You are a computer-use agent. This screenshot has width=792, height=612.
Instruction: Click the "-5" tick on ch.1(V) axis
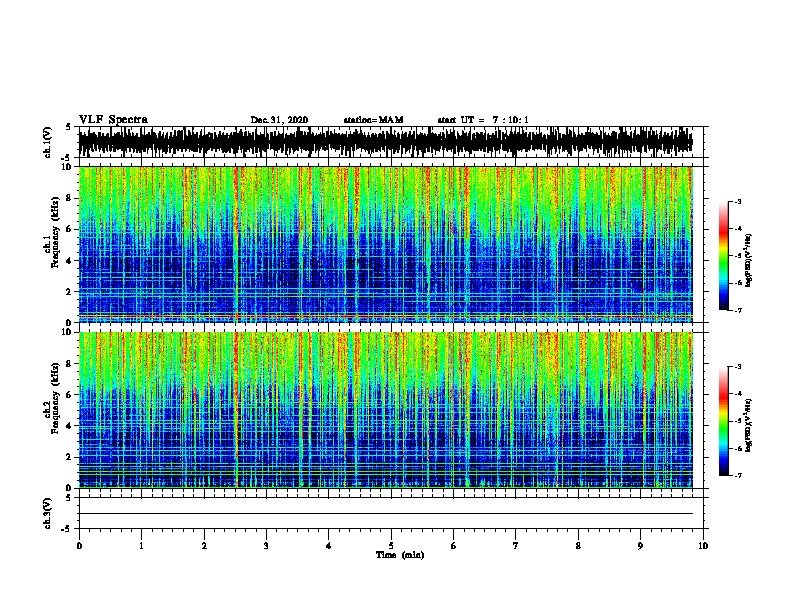[x=68, y=158]
